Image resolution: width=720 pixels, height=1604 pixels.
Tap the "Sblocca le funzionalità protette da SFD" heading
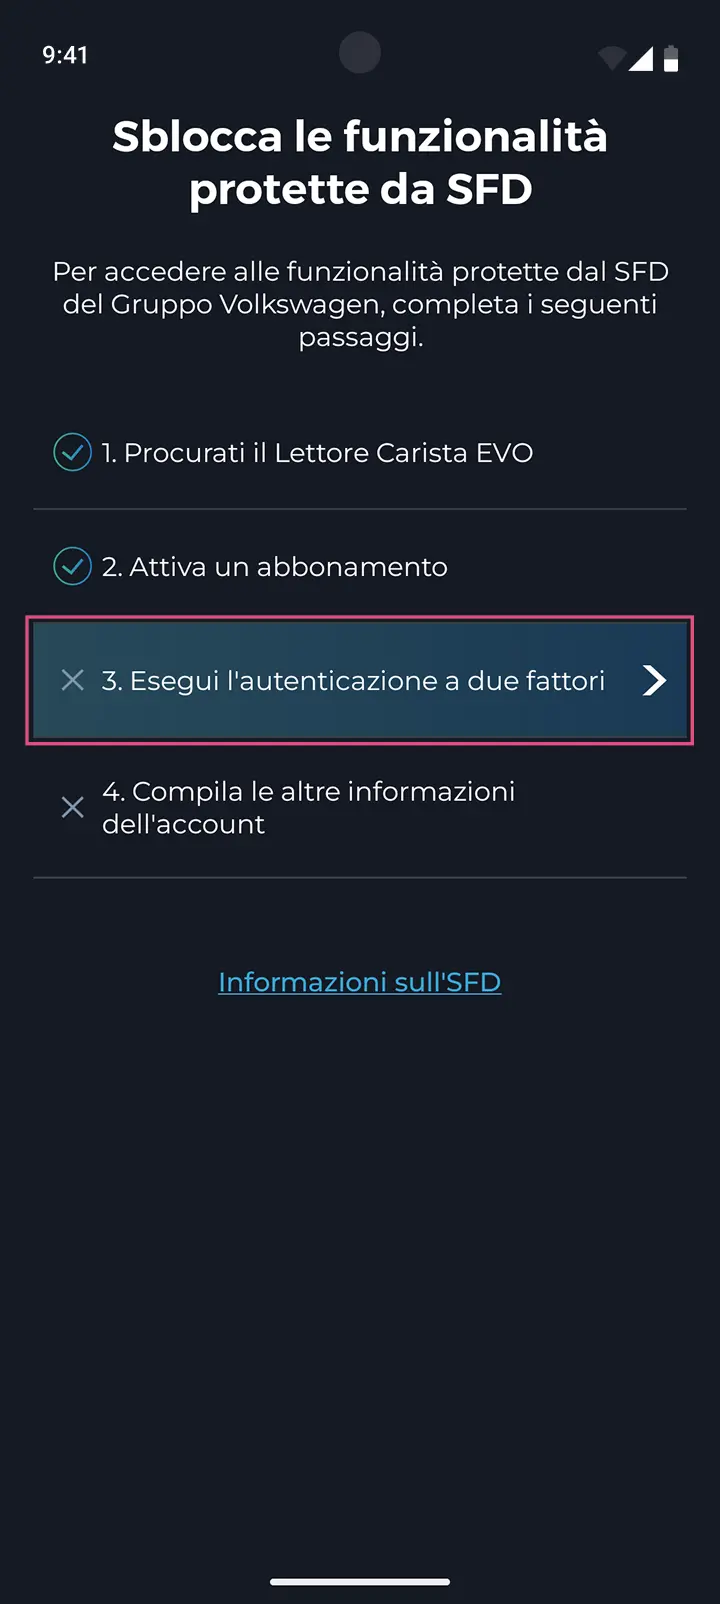[360, 162]
